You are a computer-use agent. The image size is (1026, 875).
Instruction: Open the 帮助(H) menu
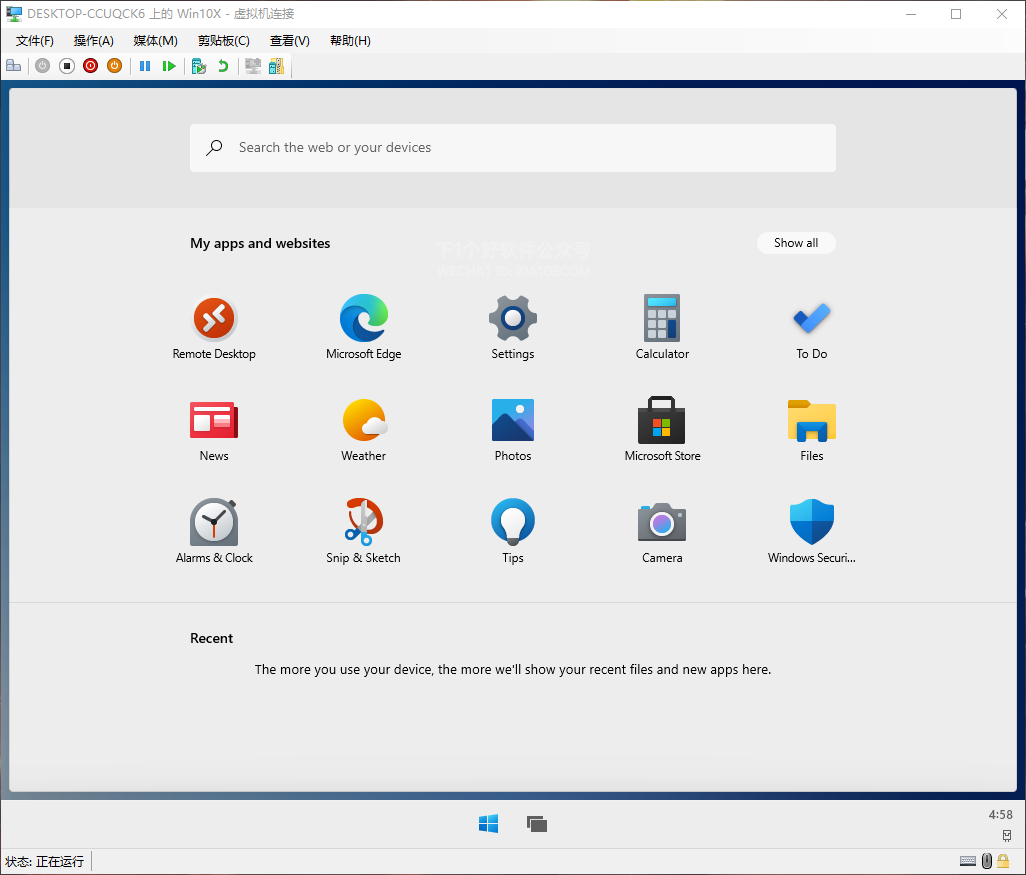(350, 41)
